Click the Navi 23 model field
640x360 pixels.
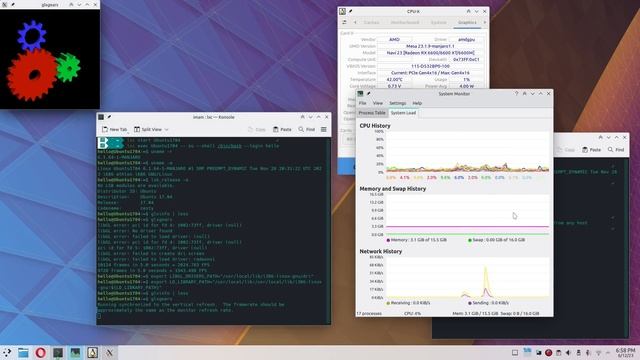430,53
